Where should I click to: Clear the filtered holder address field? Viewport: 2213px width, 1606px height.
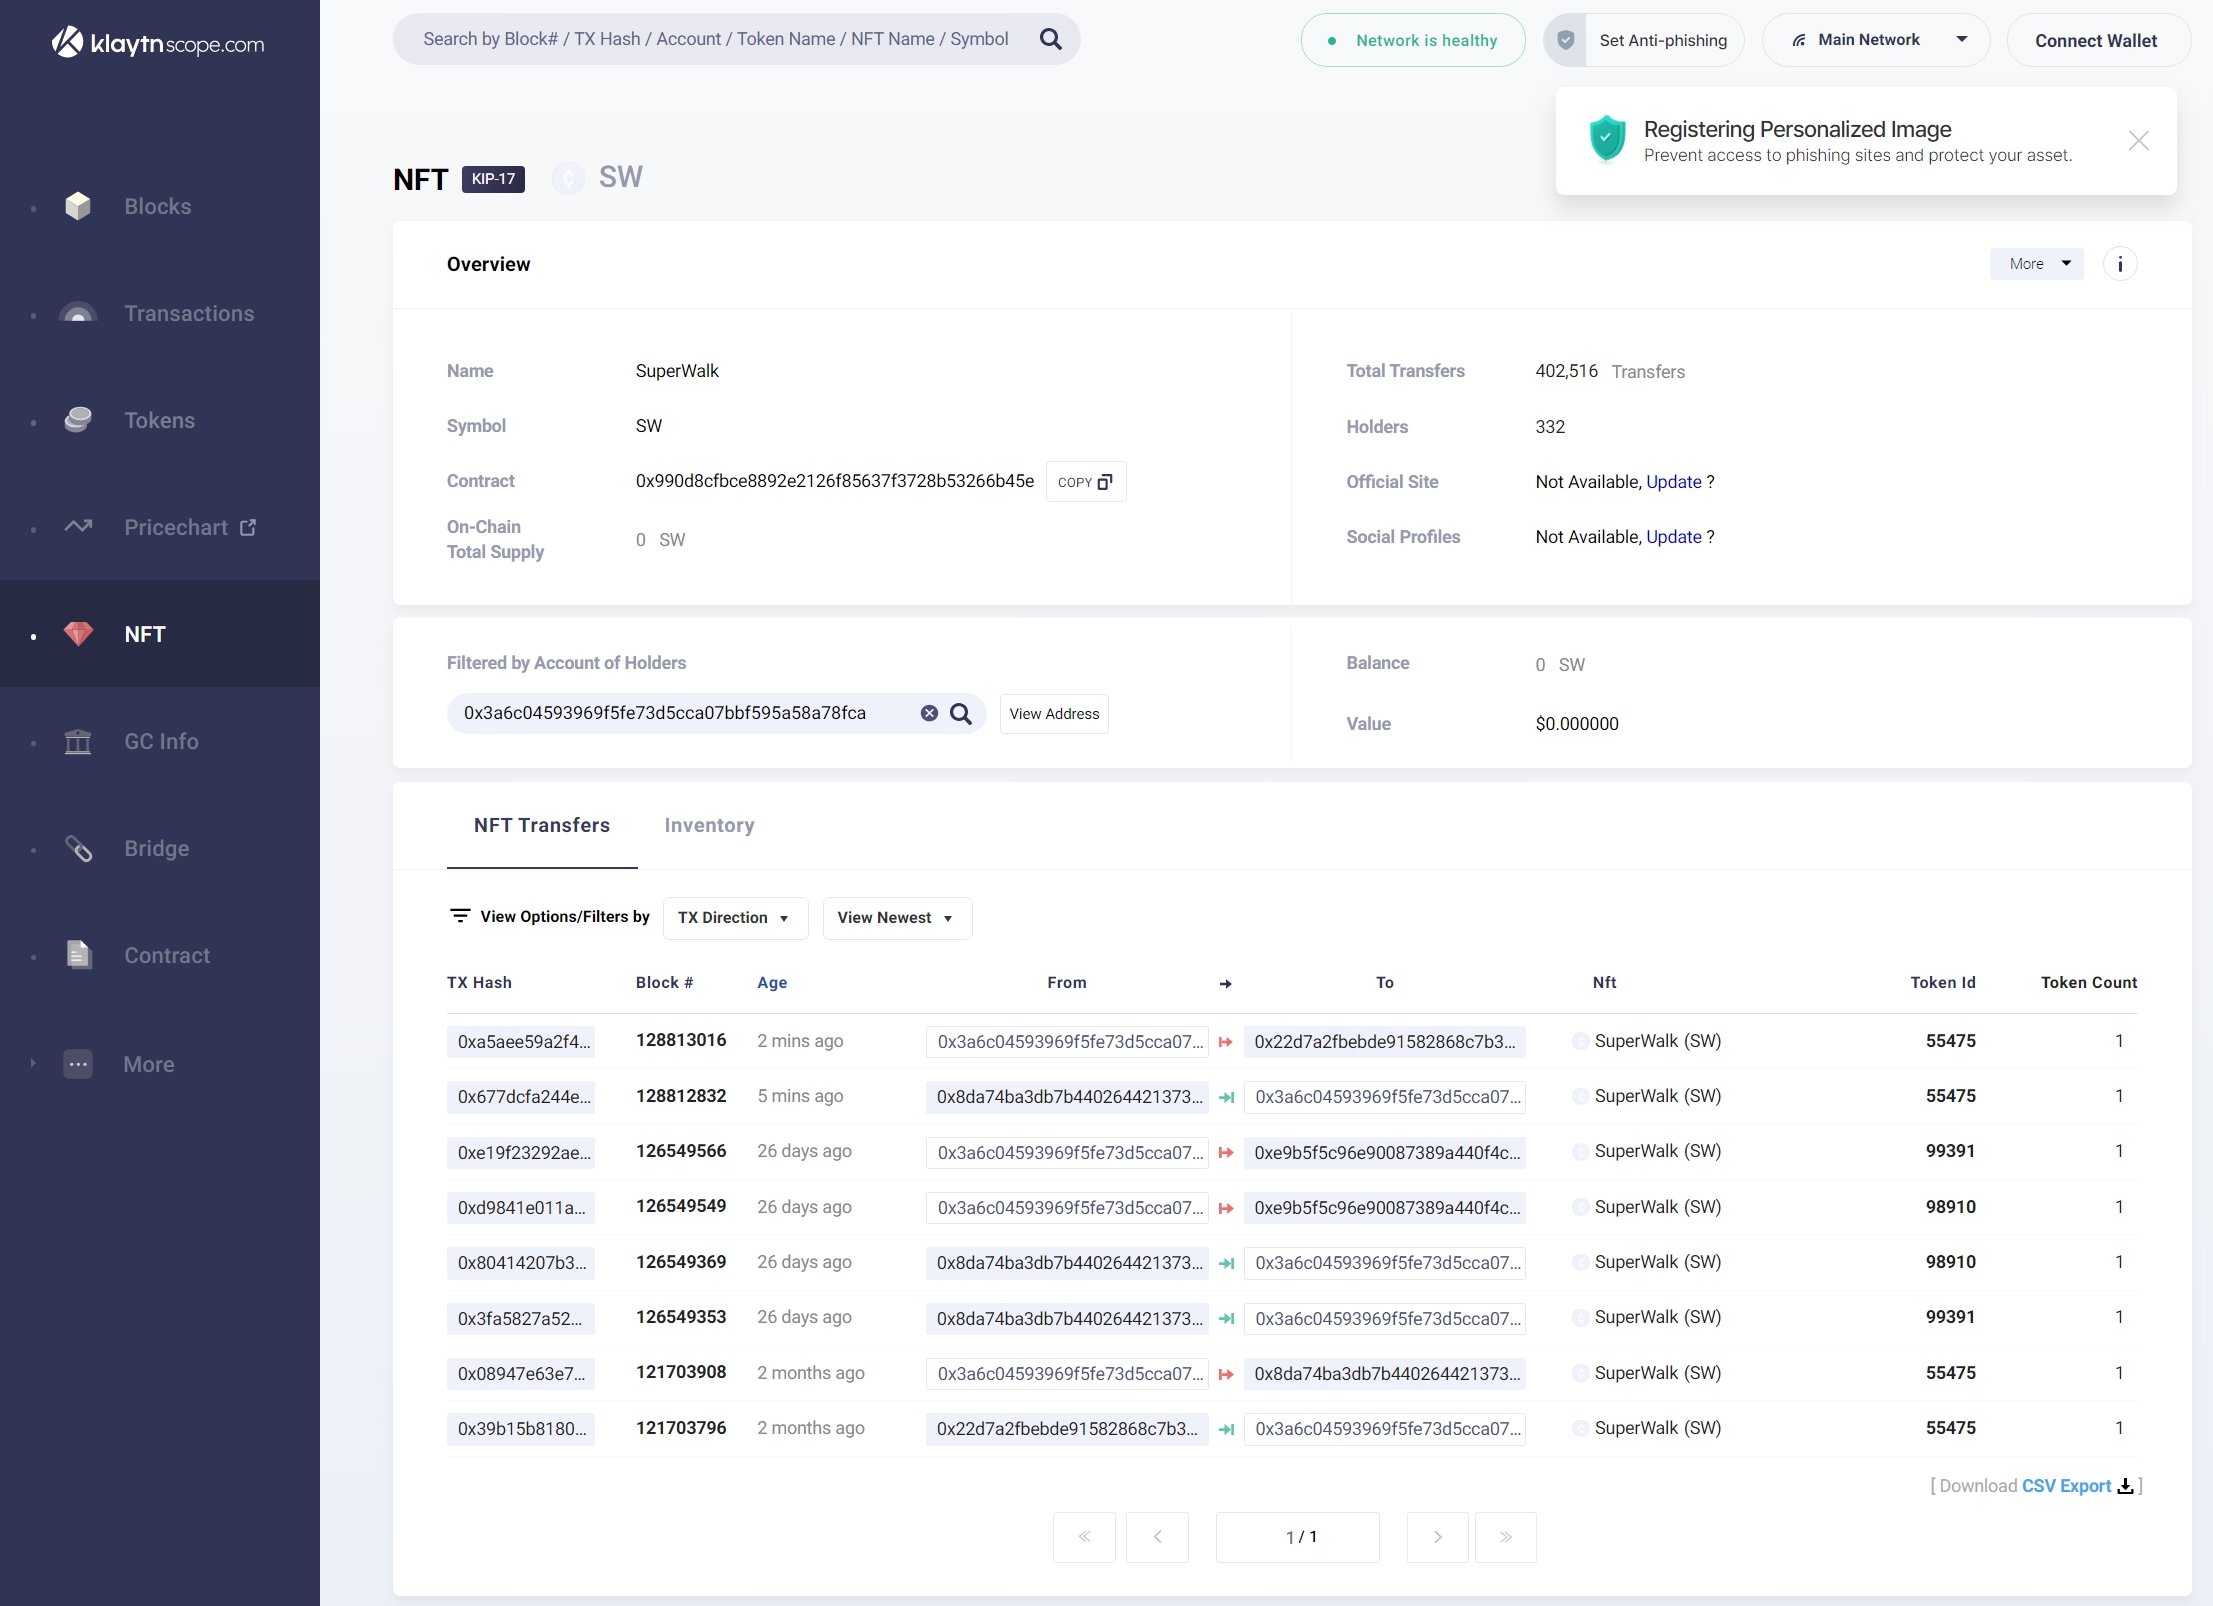tap(929, 713)
